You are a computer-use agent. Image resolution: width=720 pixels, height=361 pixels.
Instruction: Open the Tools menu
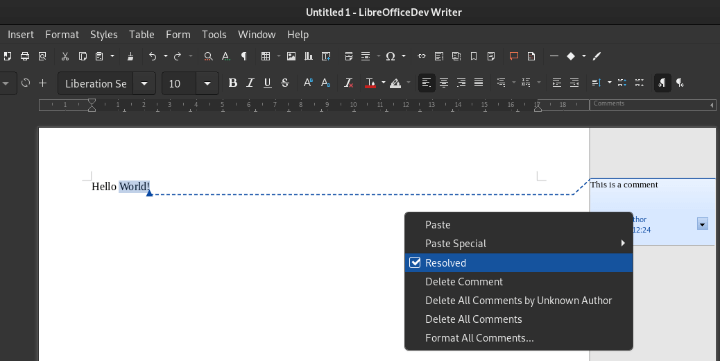[x=214, y=34]
